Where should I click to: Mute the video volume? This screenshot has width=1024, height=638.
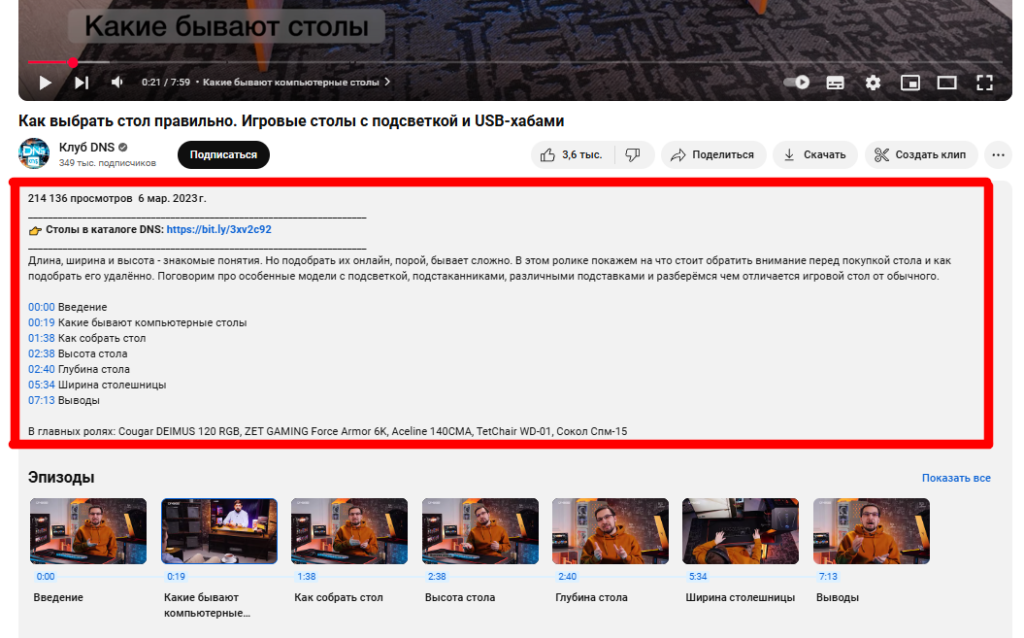(x=118, y=82)
